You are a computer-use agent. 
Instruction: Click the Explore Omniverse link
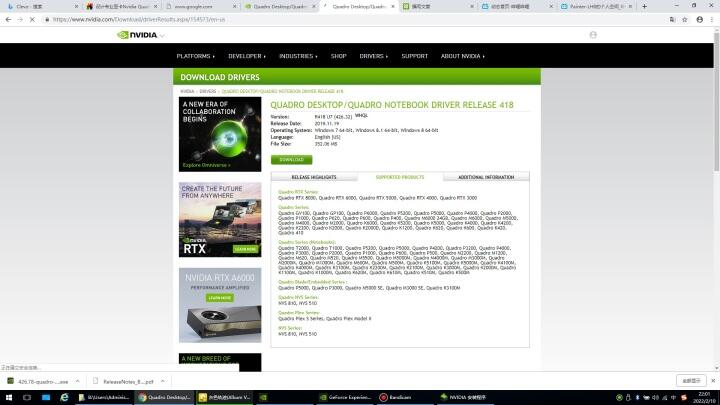207,165
